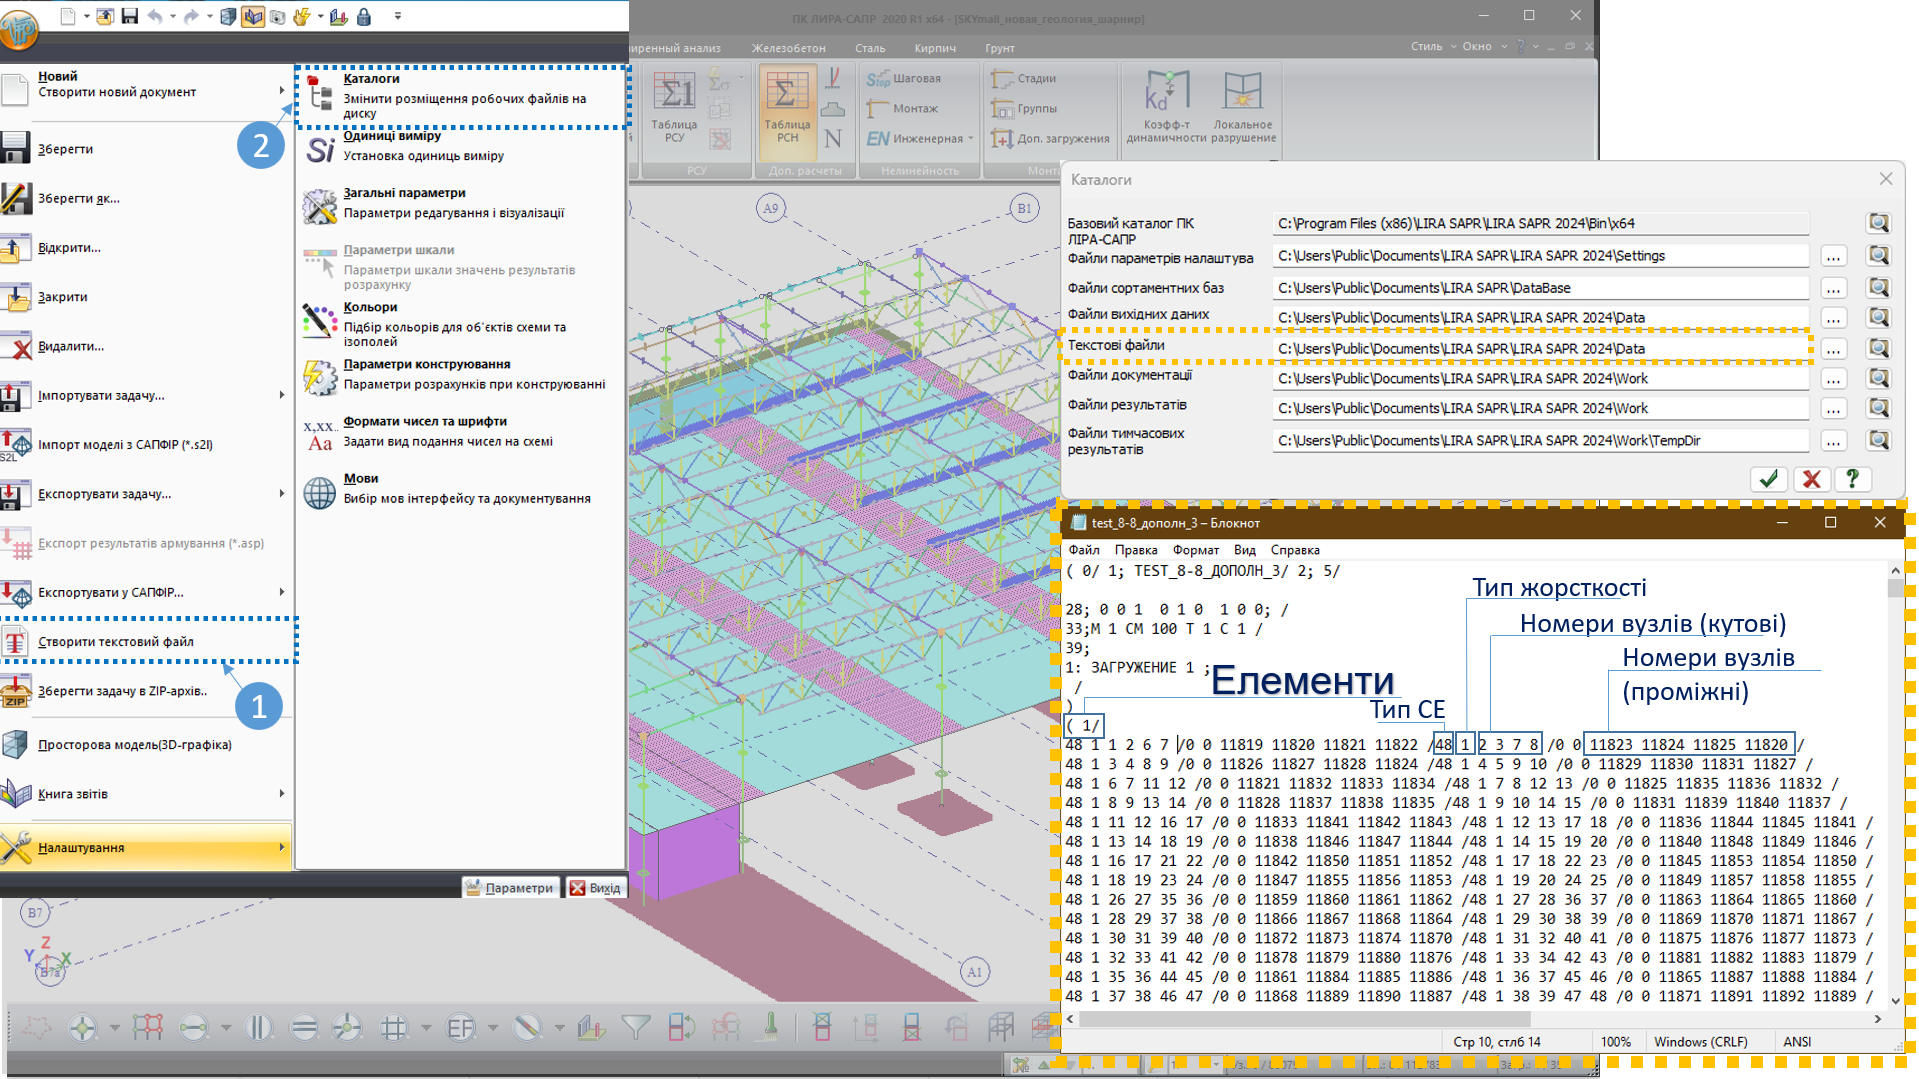1919x1079 pixels.
Task: Expand the Експортувати задачу submenu arrow
Action: tap(282, 494)
